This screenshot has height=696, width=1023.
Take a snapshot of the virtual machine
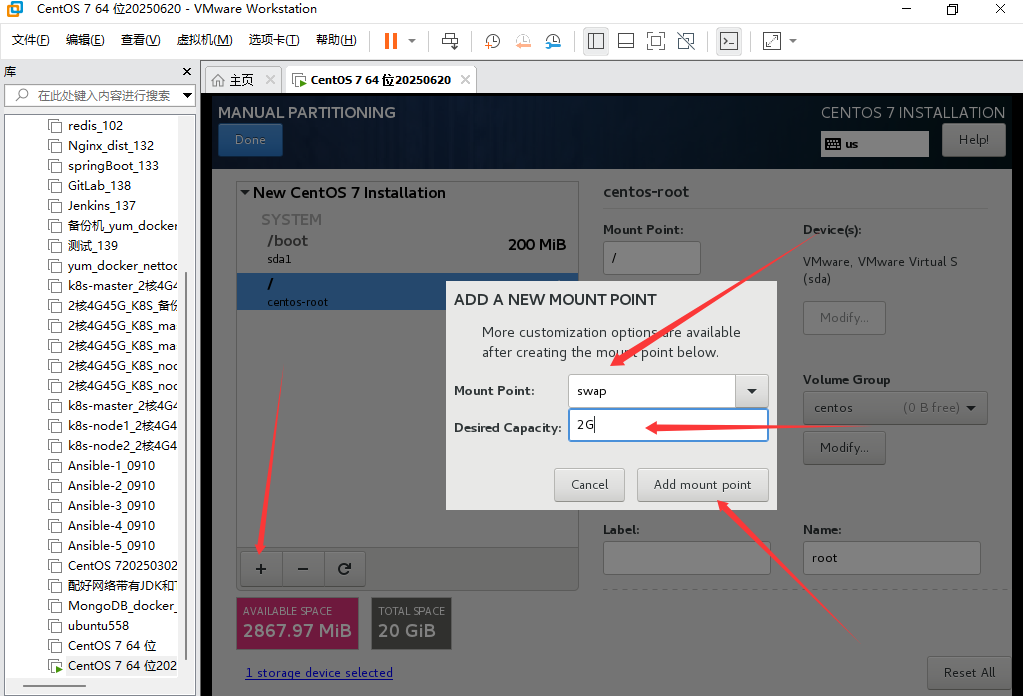click(x=490, y=41)
